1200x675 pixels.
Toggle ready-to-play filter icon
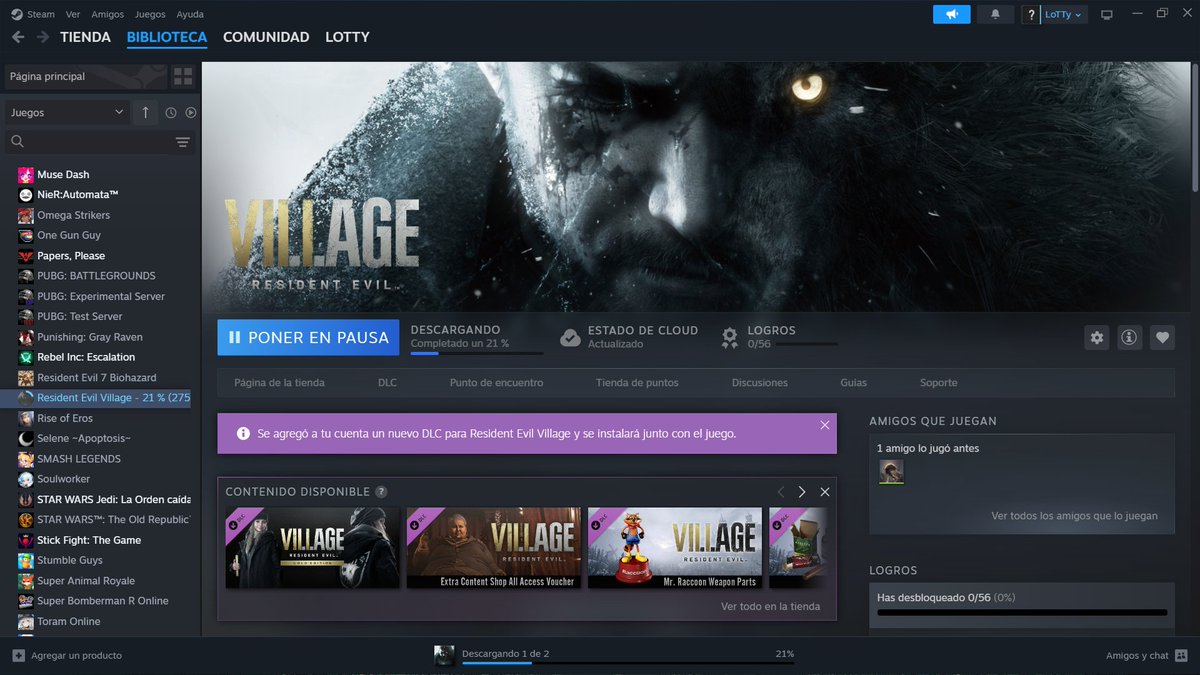coord(190,113)
